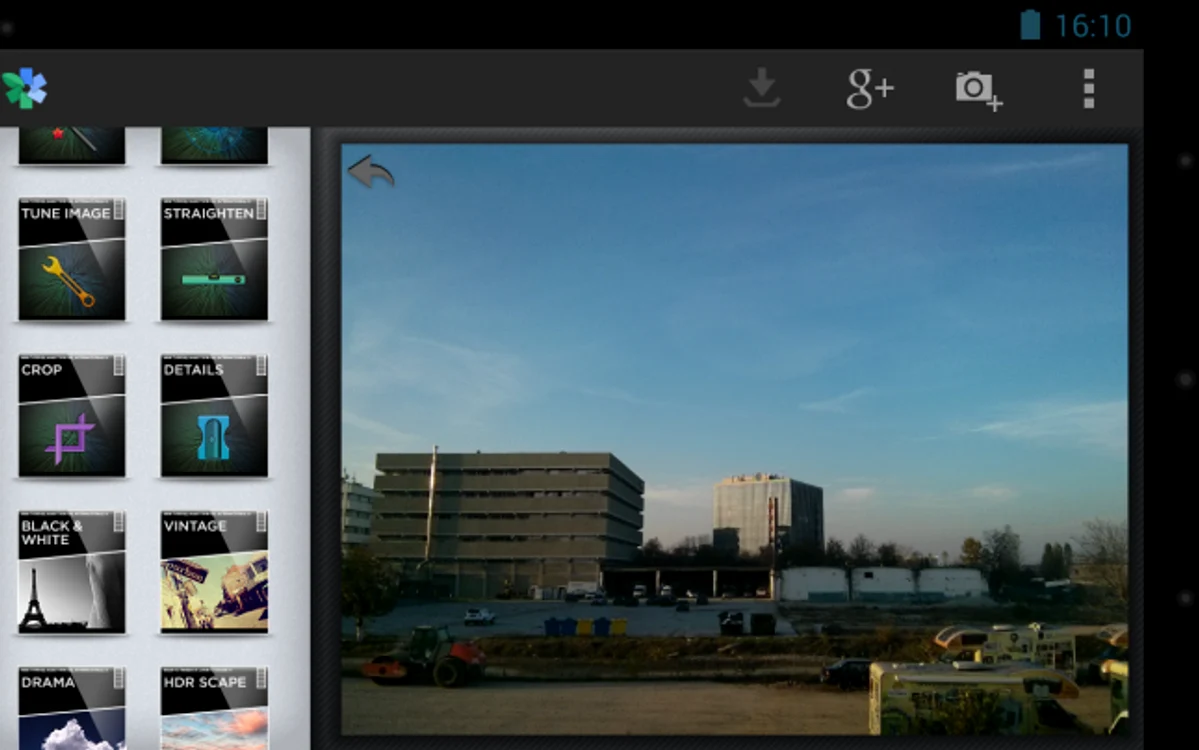
Task: Click the 16:10 clock in status bar
Action: coord(1093,26)
